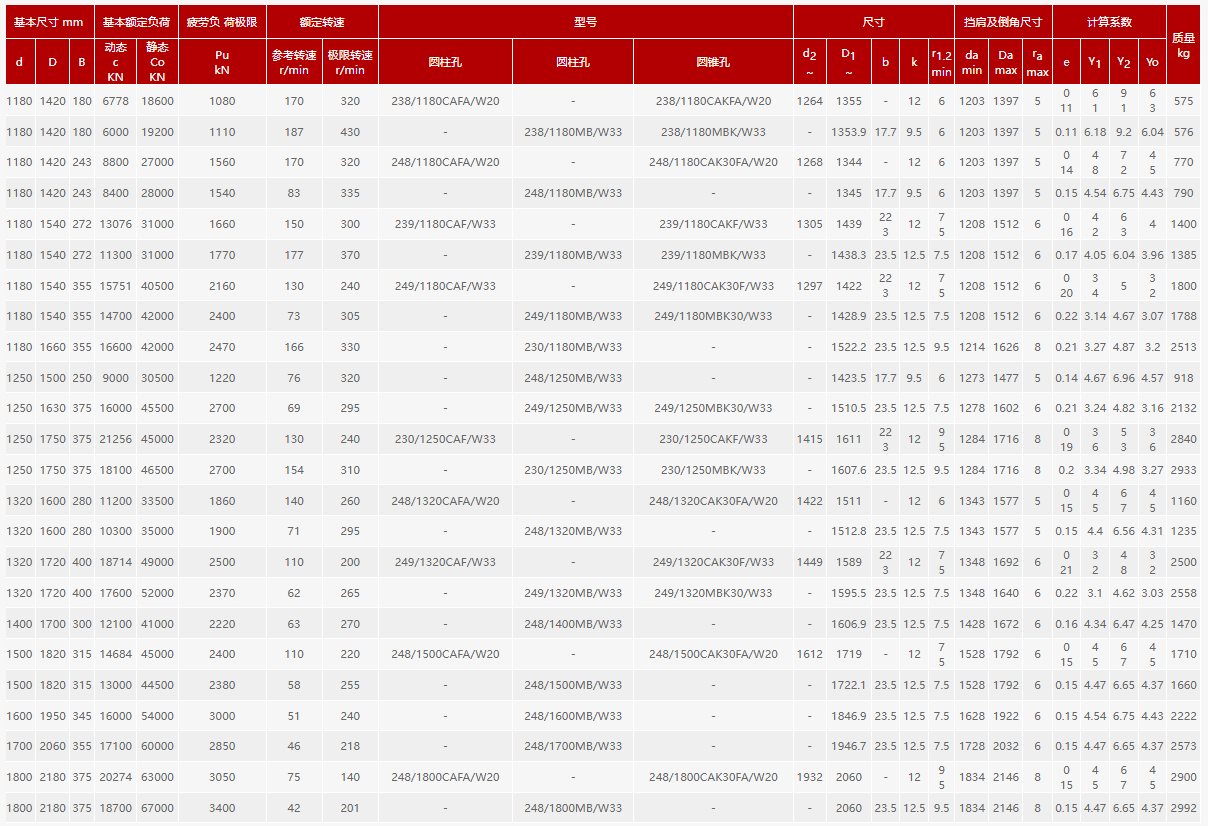Viewport: 1208px width, 826px height.
Task: Click model 248/1700MB/W33
Action: (x=572, y=746)
